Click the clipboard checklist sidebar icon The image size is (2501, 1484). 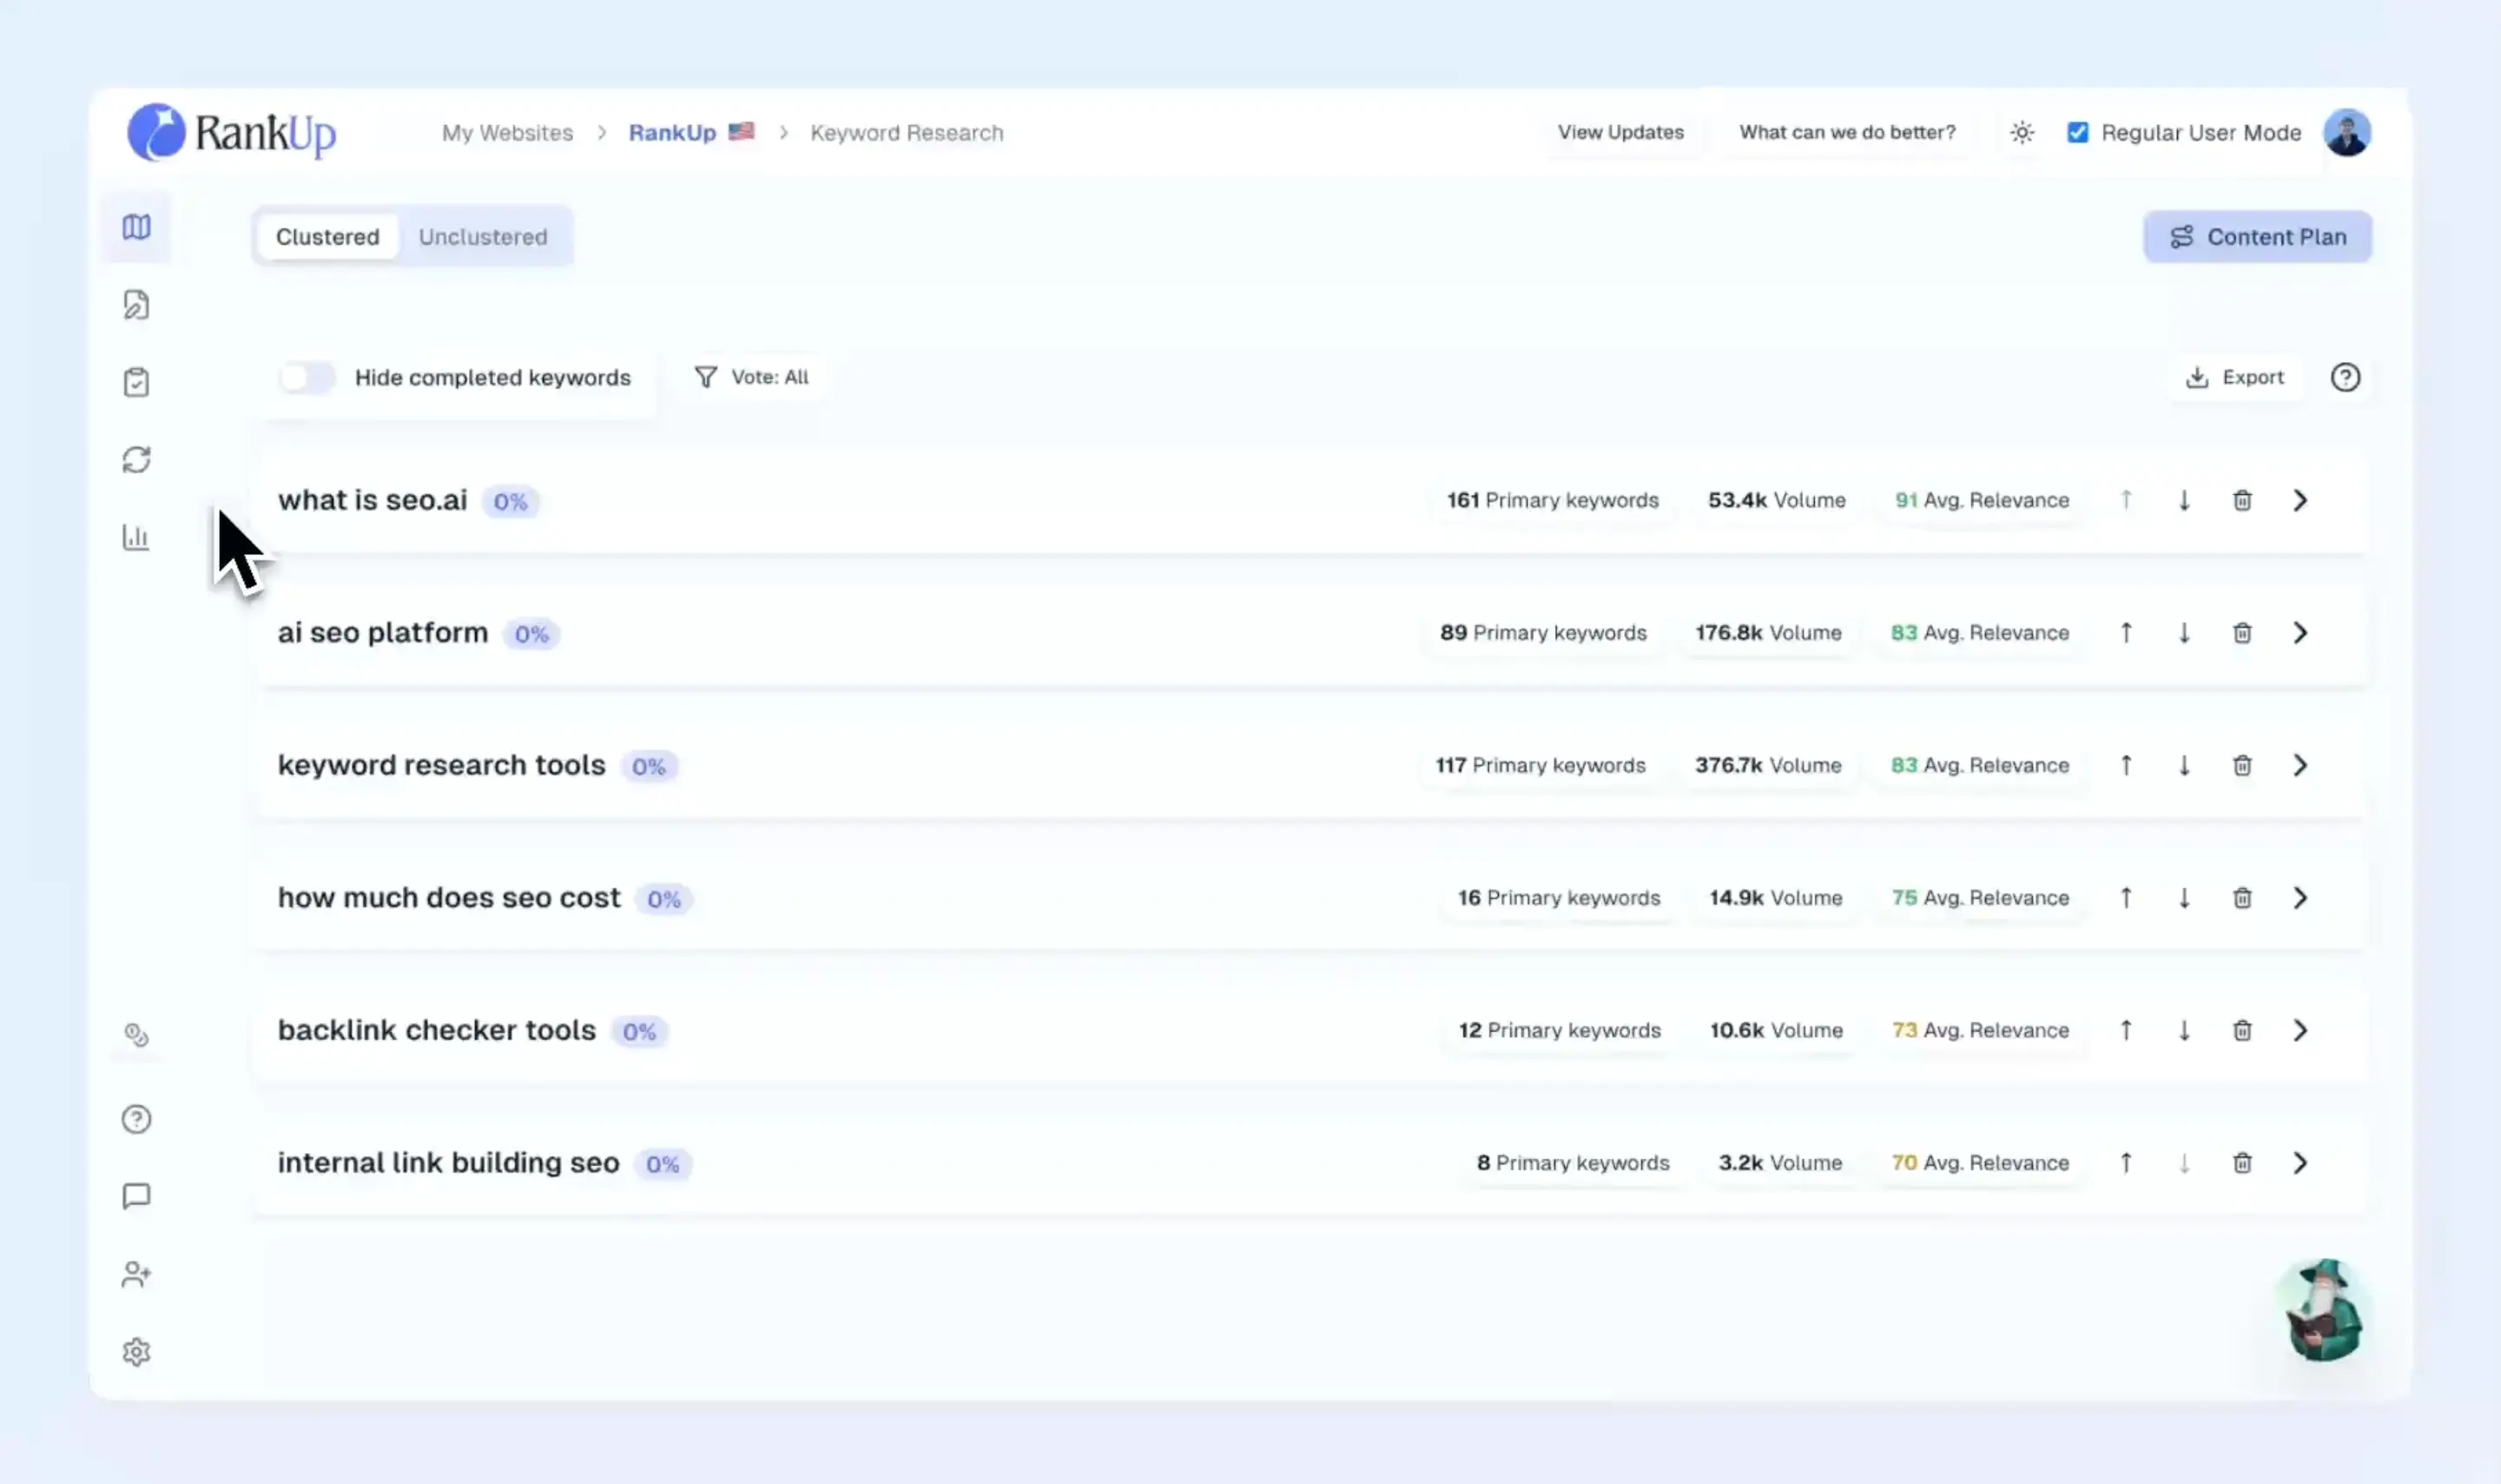click(137, 382)
